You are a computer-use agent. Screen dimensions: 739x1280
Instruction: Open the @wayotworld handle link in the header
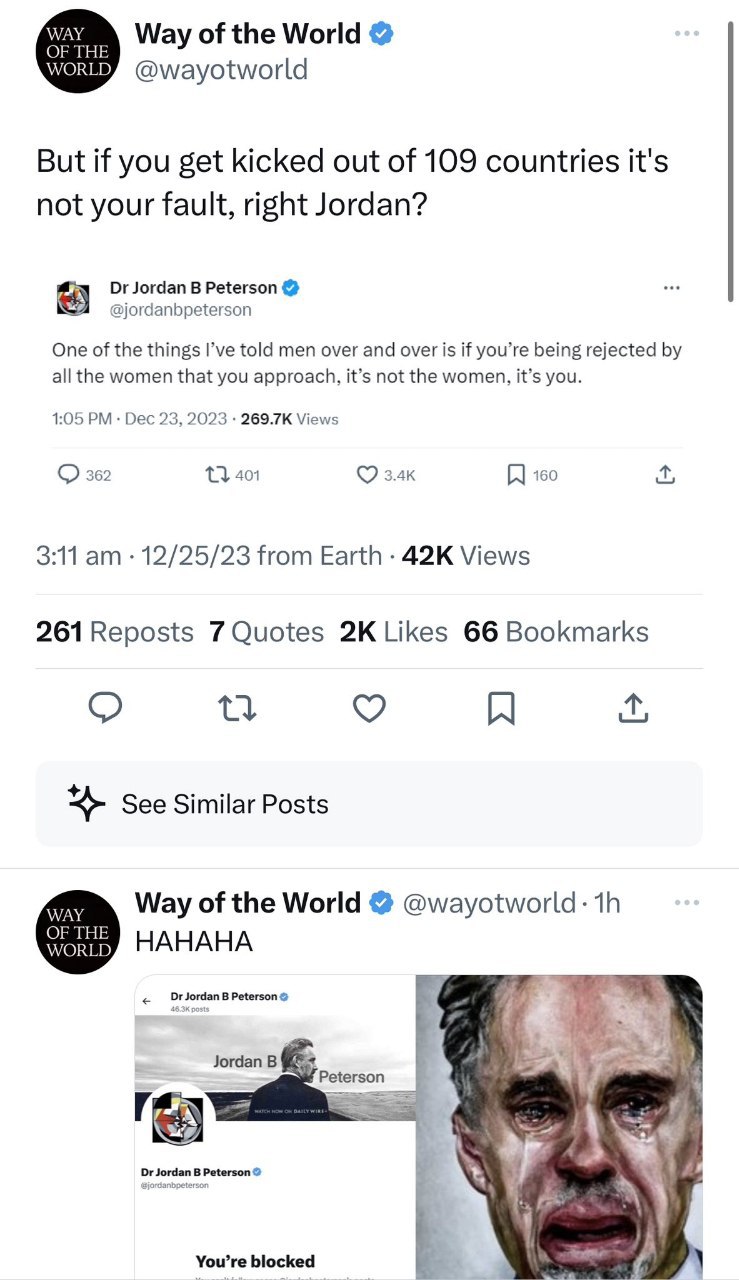pos(221,70)
